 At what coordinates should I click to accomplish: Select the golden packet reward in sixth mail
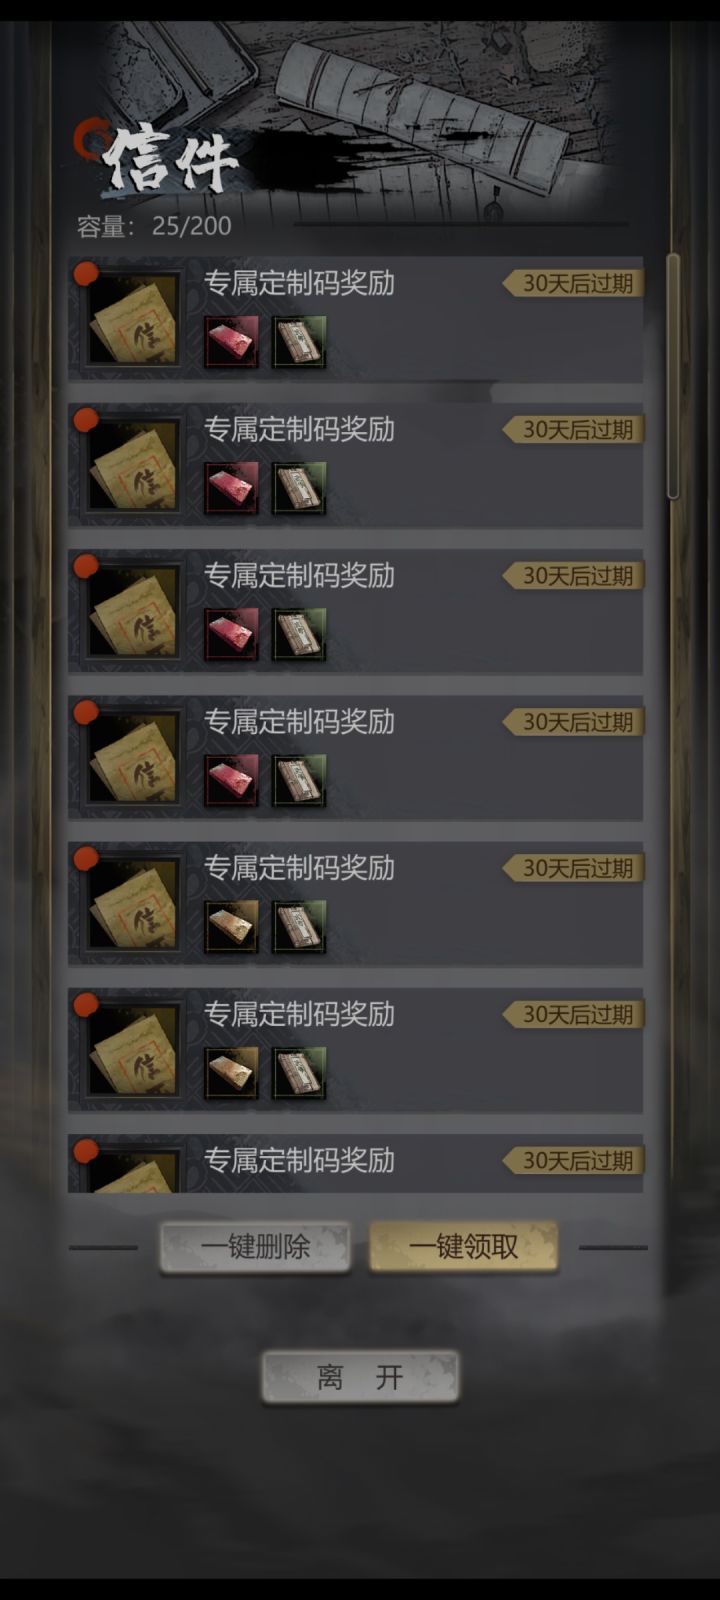click(x=231, y=1072)
